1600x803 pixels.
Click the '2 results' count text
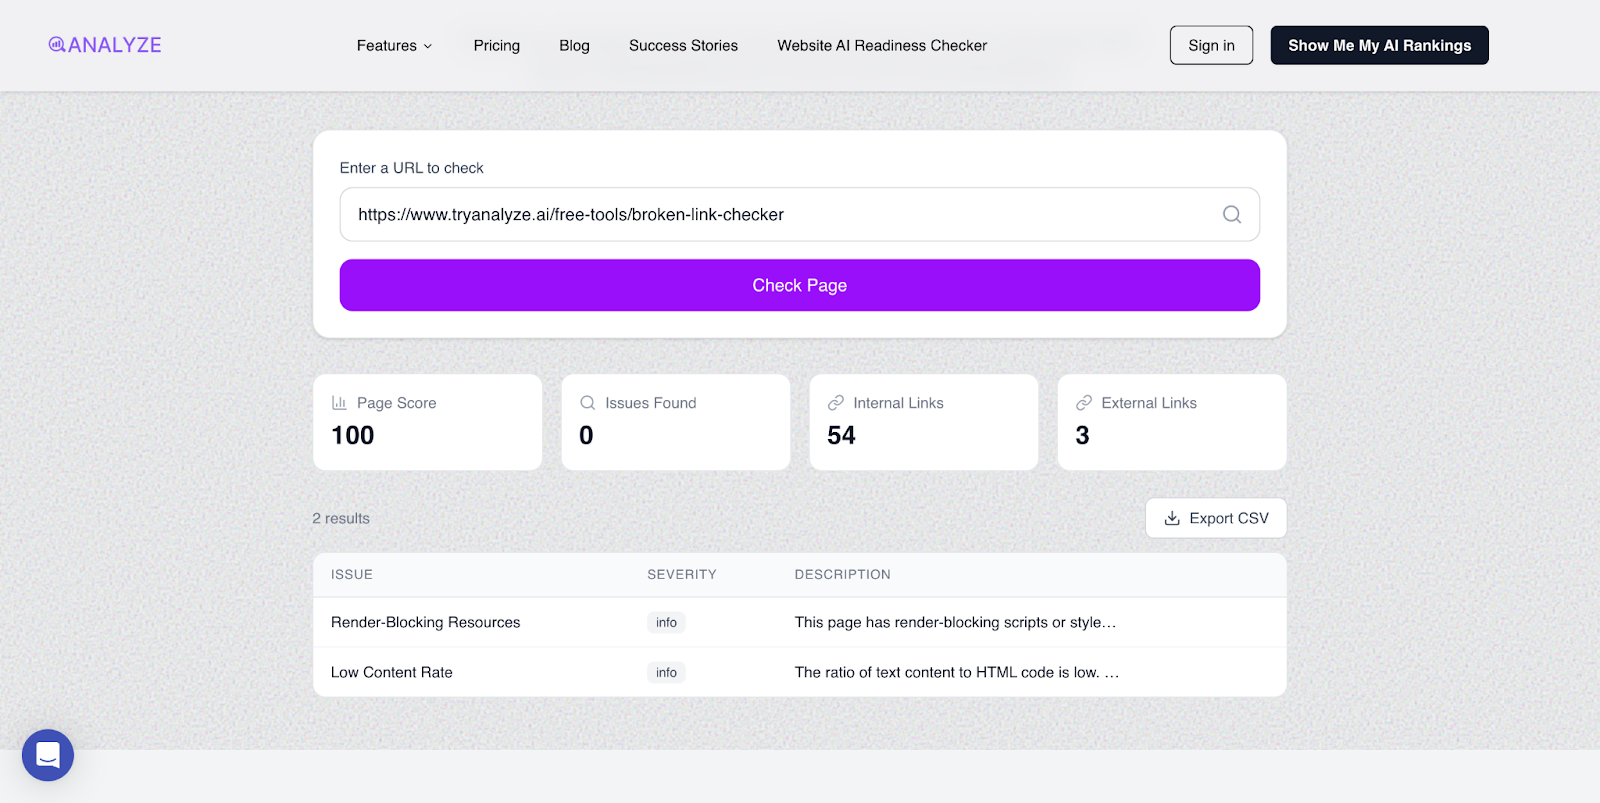pos(341,518)
